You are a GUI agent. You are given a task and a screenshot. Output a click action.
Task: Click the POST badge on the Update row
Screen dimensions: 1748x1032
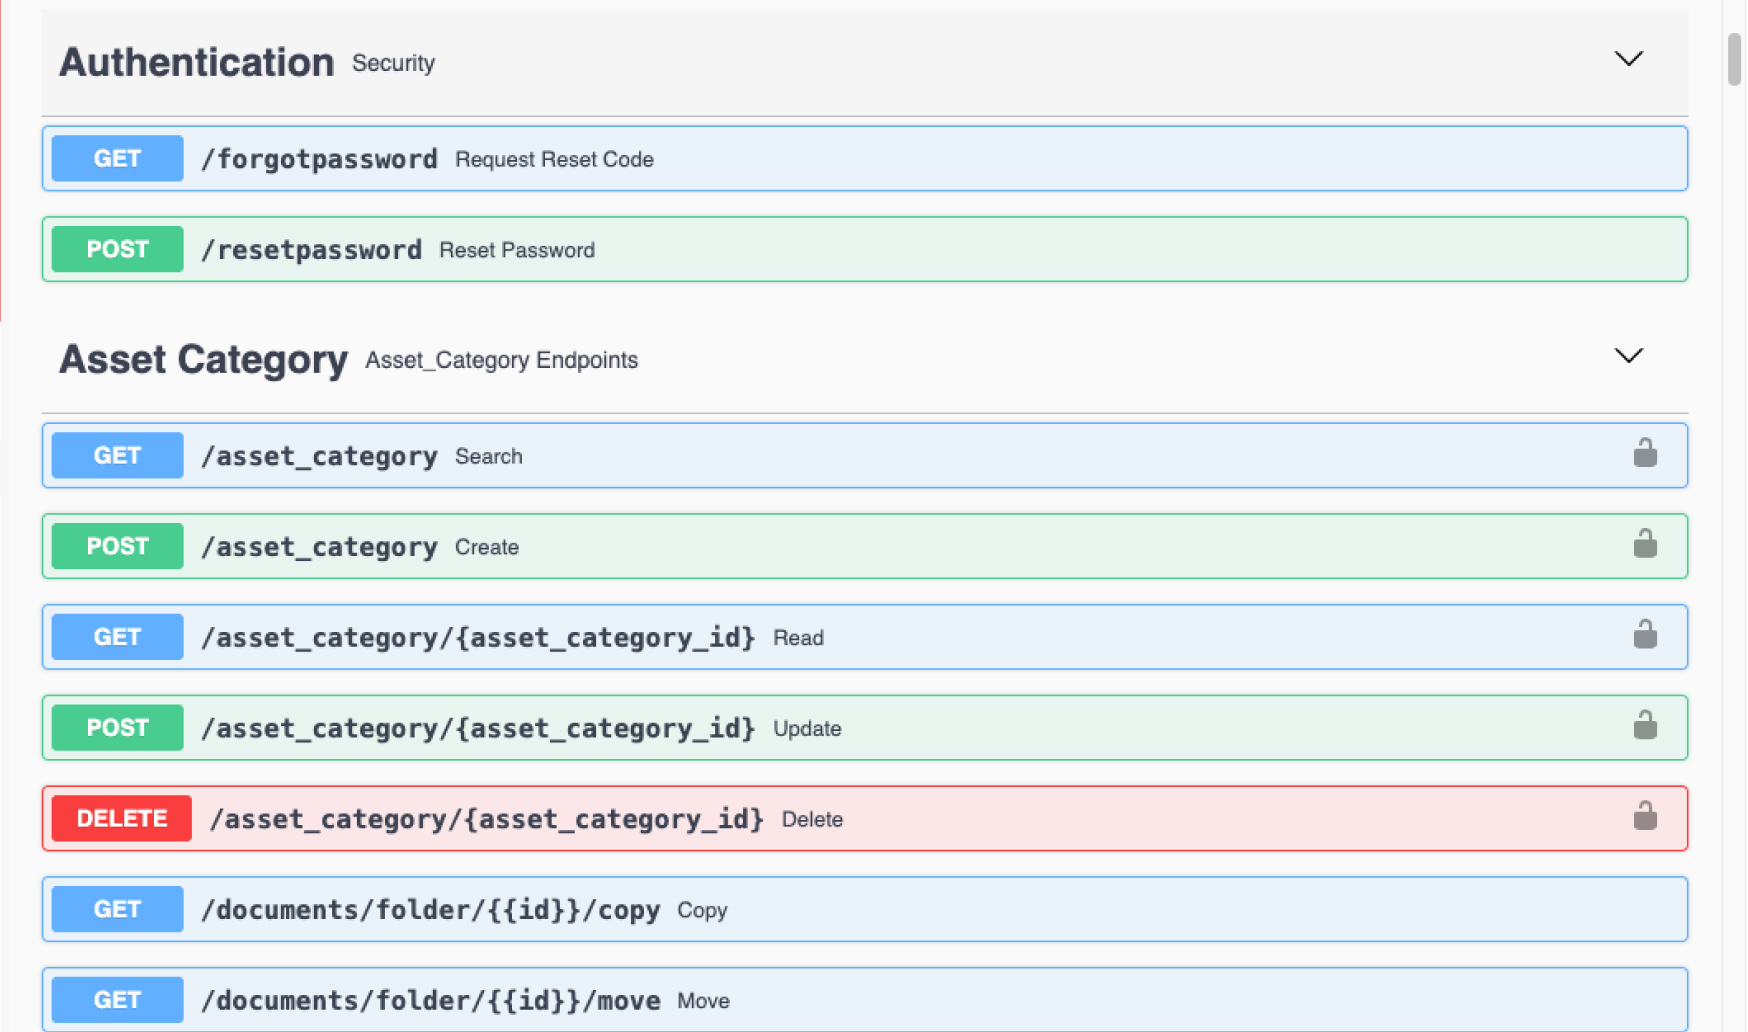pyautogui.click(x=117, y=727)
